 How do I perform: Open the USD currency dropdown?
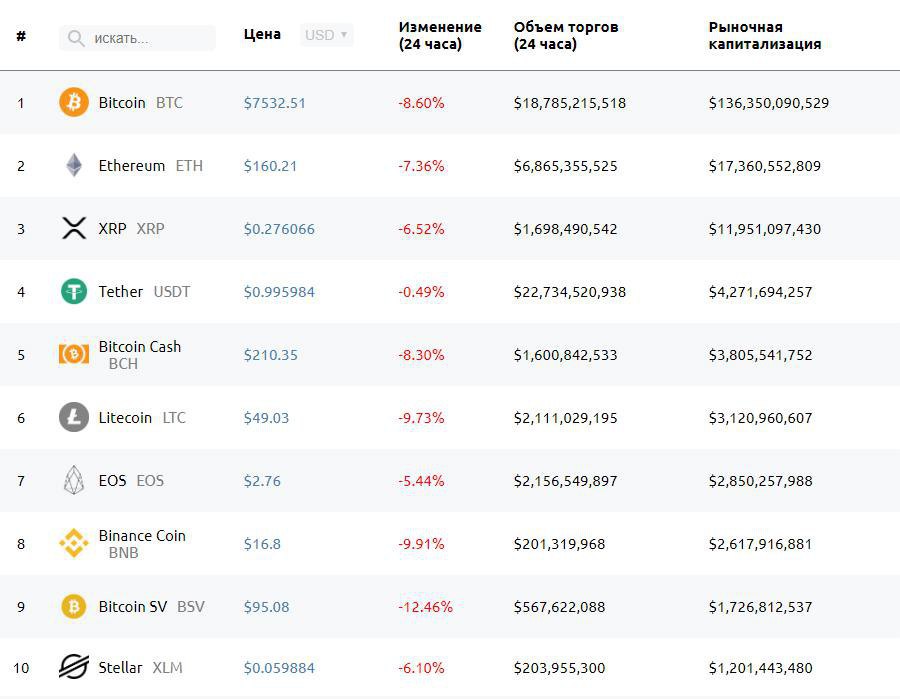(326, 35)
